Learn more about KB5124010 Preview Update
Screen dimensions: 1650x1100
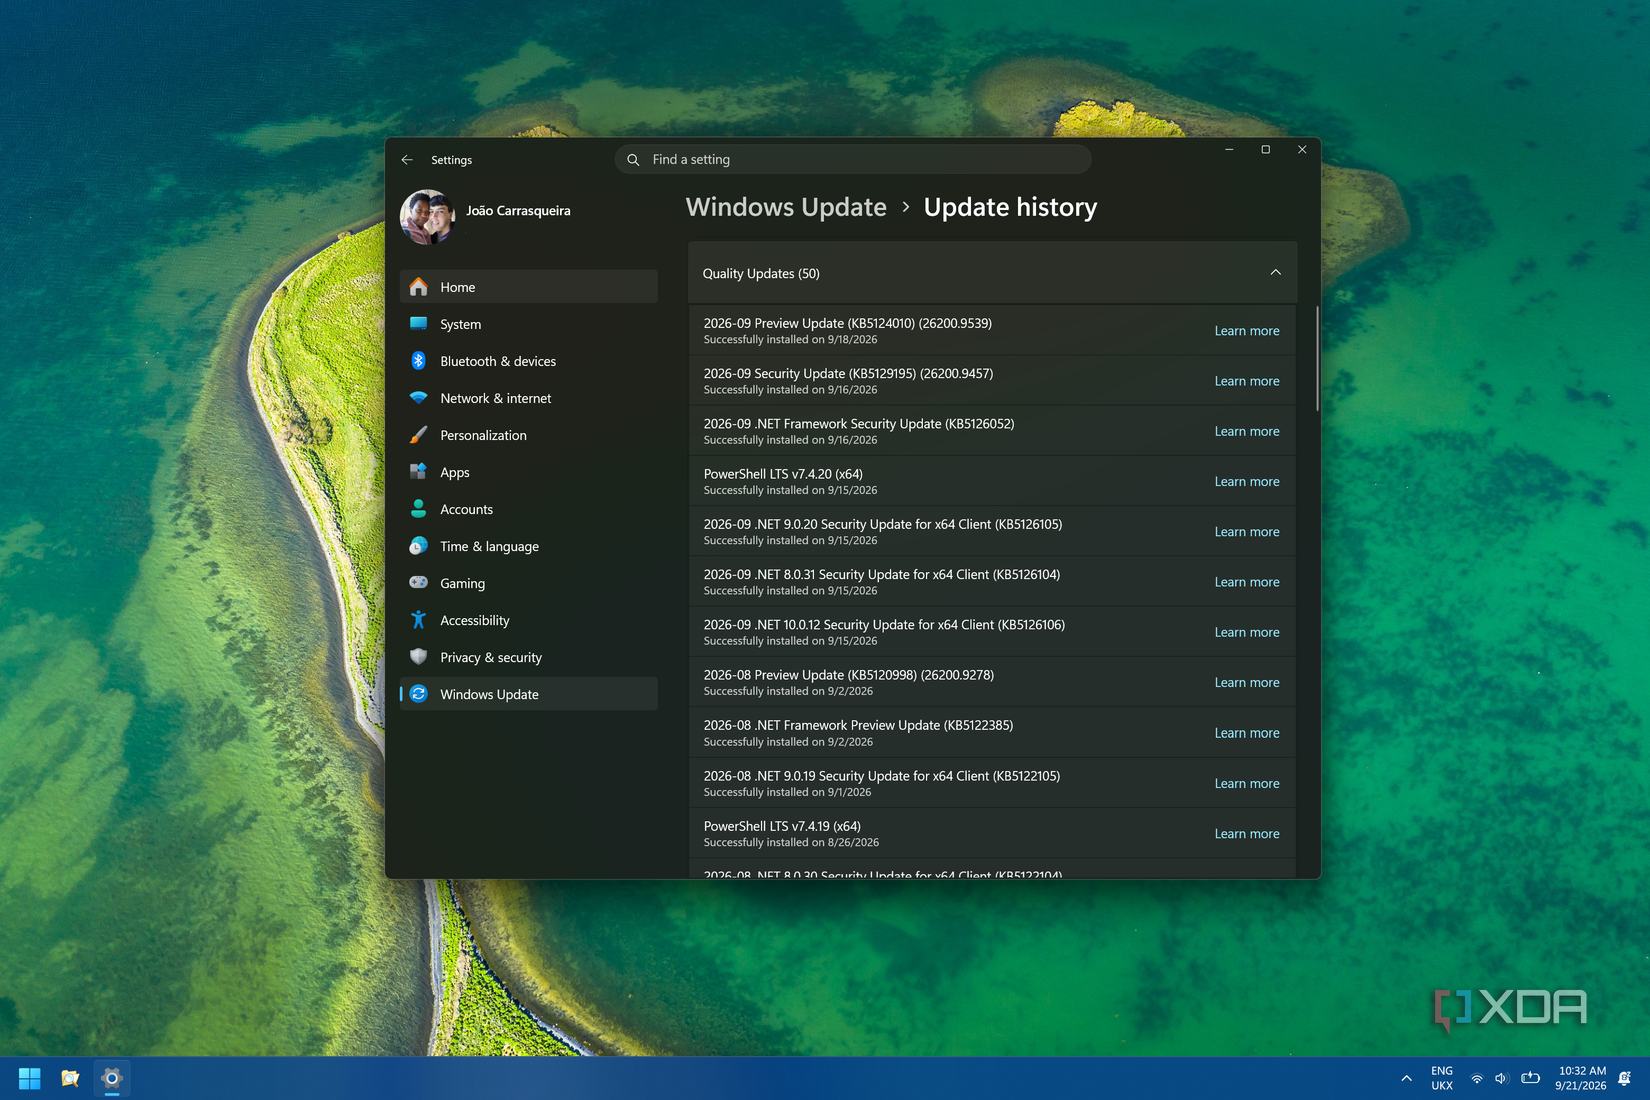point(1247,331)
